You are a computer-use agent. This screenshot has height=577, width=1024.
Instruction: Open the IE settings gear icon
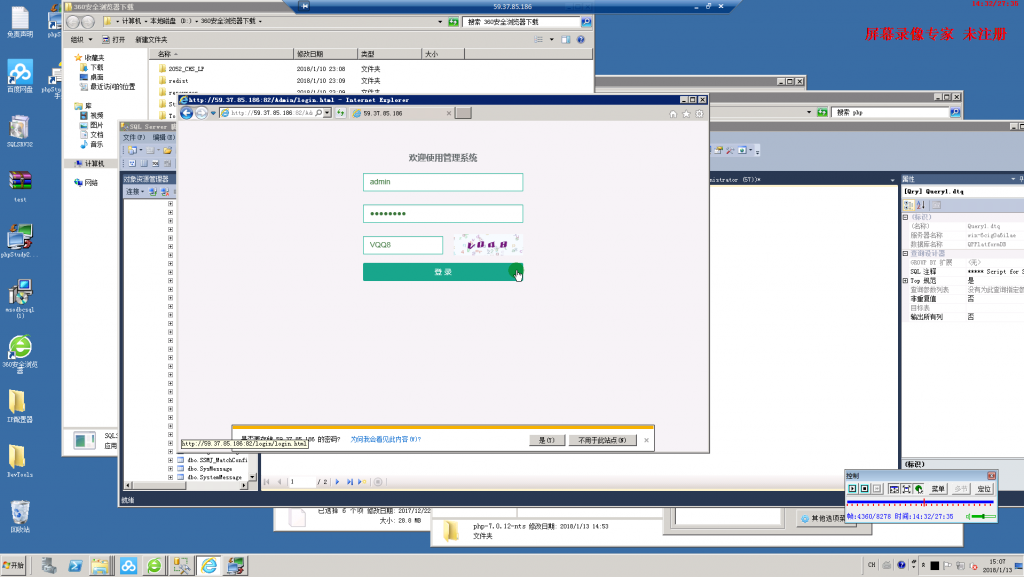[699, 114]
